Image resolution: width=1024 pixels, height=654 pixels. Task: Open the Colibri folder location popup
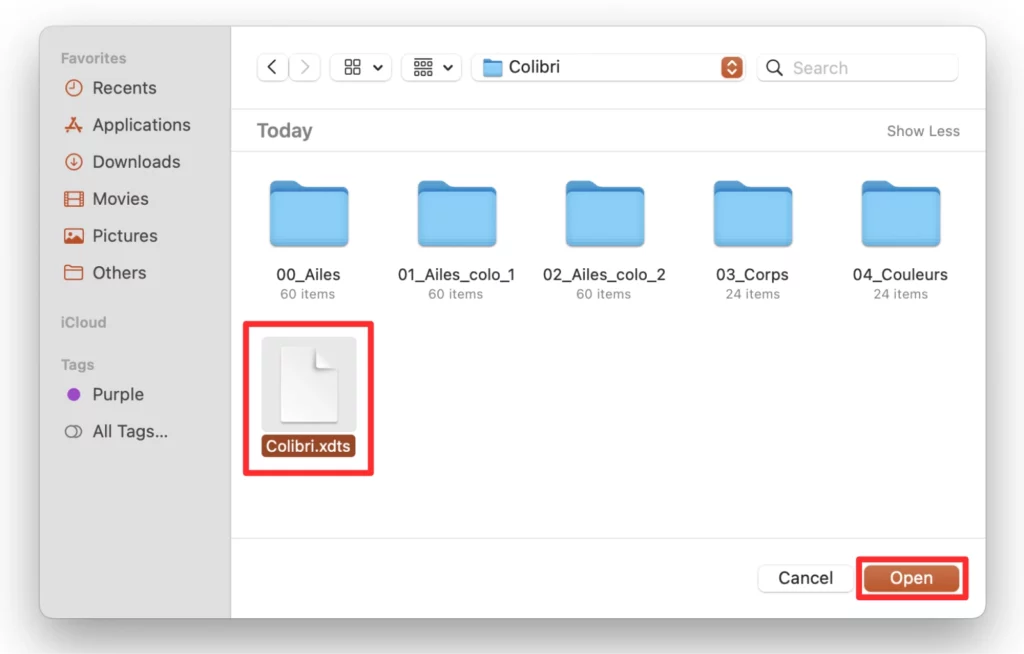click(608, 67)
